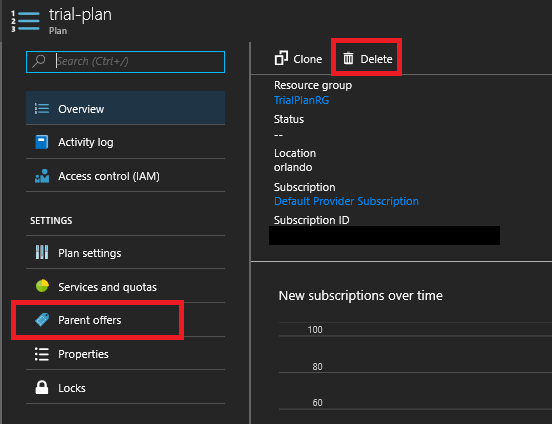
Task: Click the Subscription ID label
Action: (312, 220)
